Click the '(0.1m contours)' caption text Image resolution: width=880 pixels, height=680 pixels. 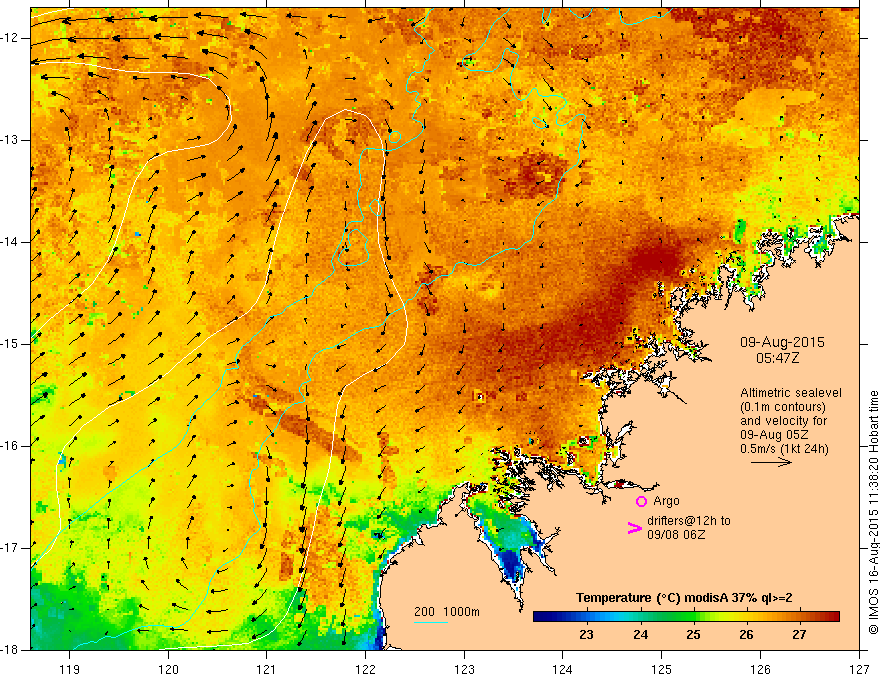click(783, 407)
